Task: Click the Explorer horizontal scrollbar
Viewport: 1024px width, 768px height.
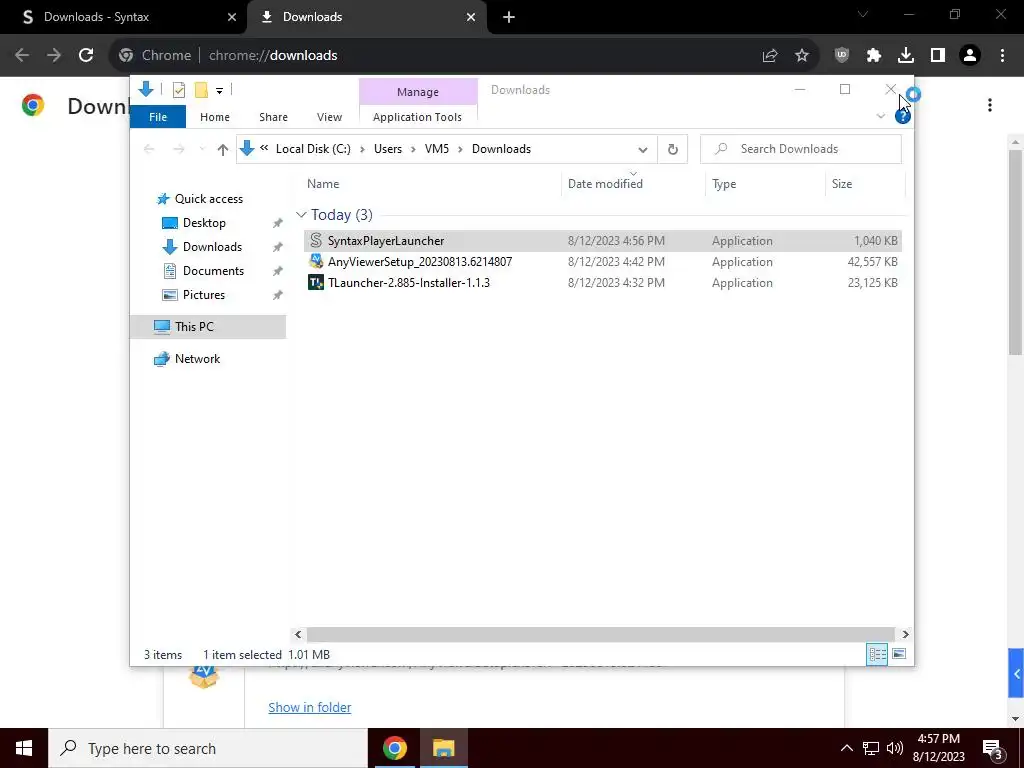Action: 600,634
